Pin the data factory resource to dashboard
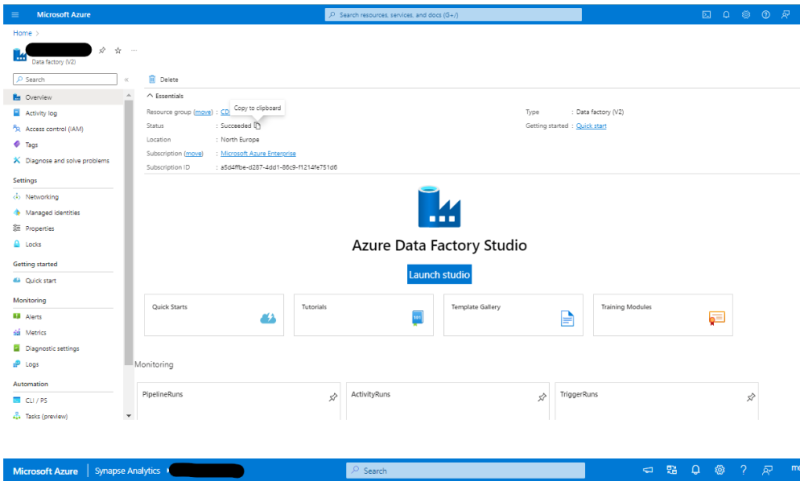Image resolution: width=800 pixels, height=481 pixels. pos(102,50)
